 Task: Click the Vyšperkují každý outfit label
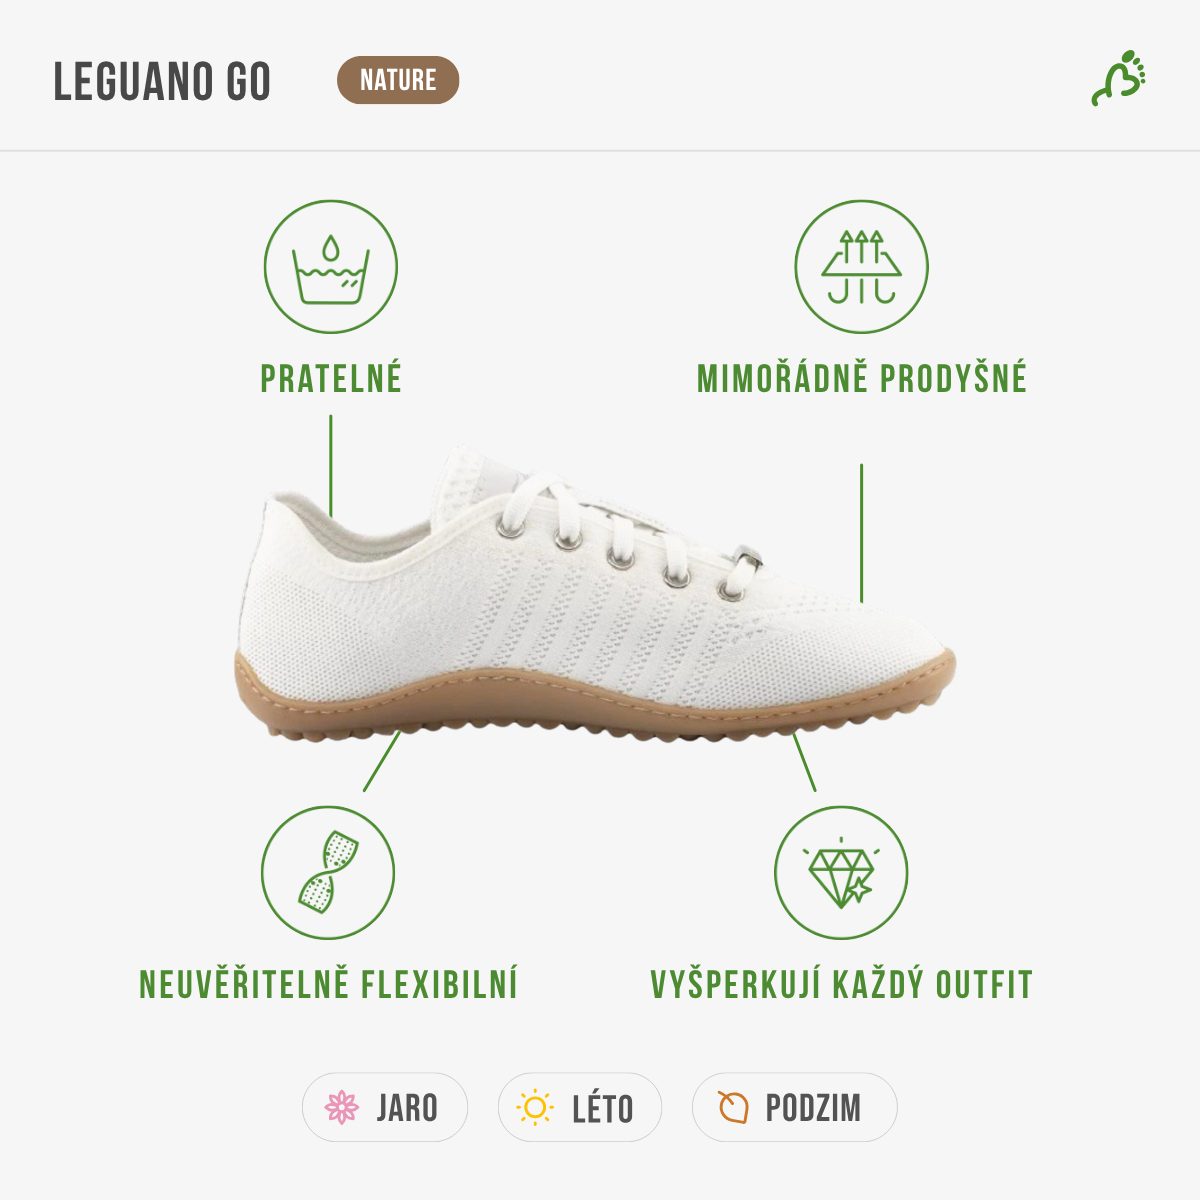pos(841,984)
